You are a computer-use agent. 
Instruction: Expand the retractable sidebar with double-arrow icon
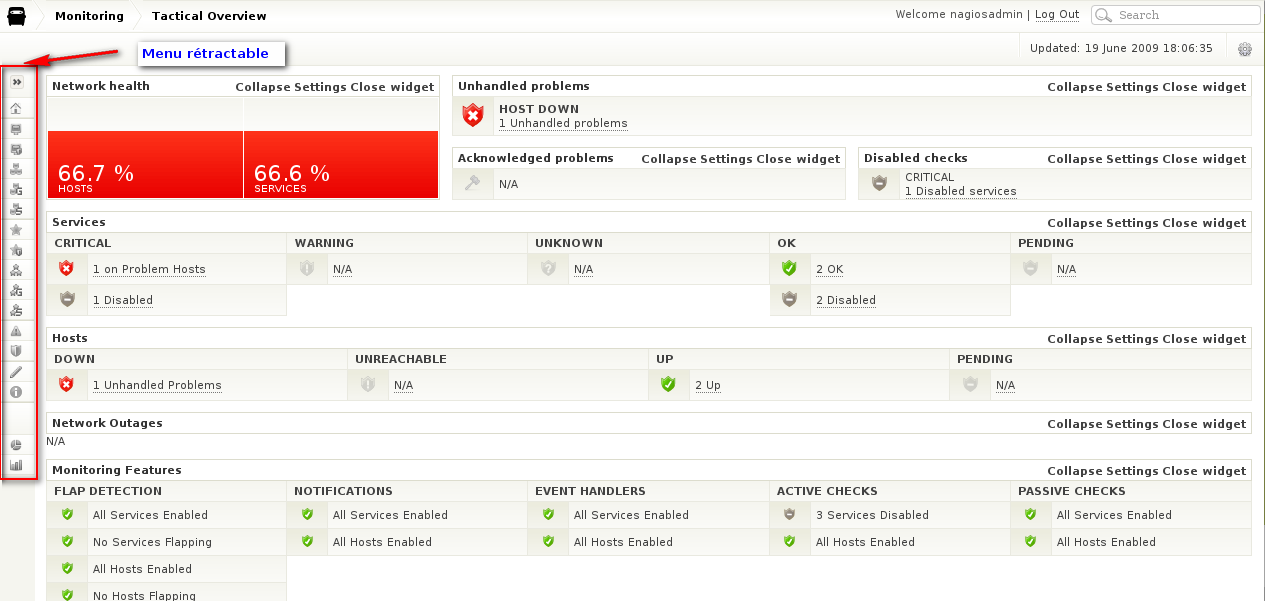coord(17,82)
